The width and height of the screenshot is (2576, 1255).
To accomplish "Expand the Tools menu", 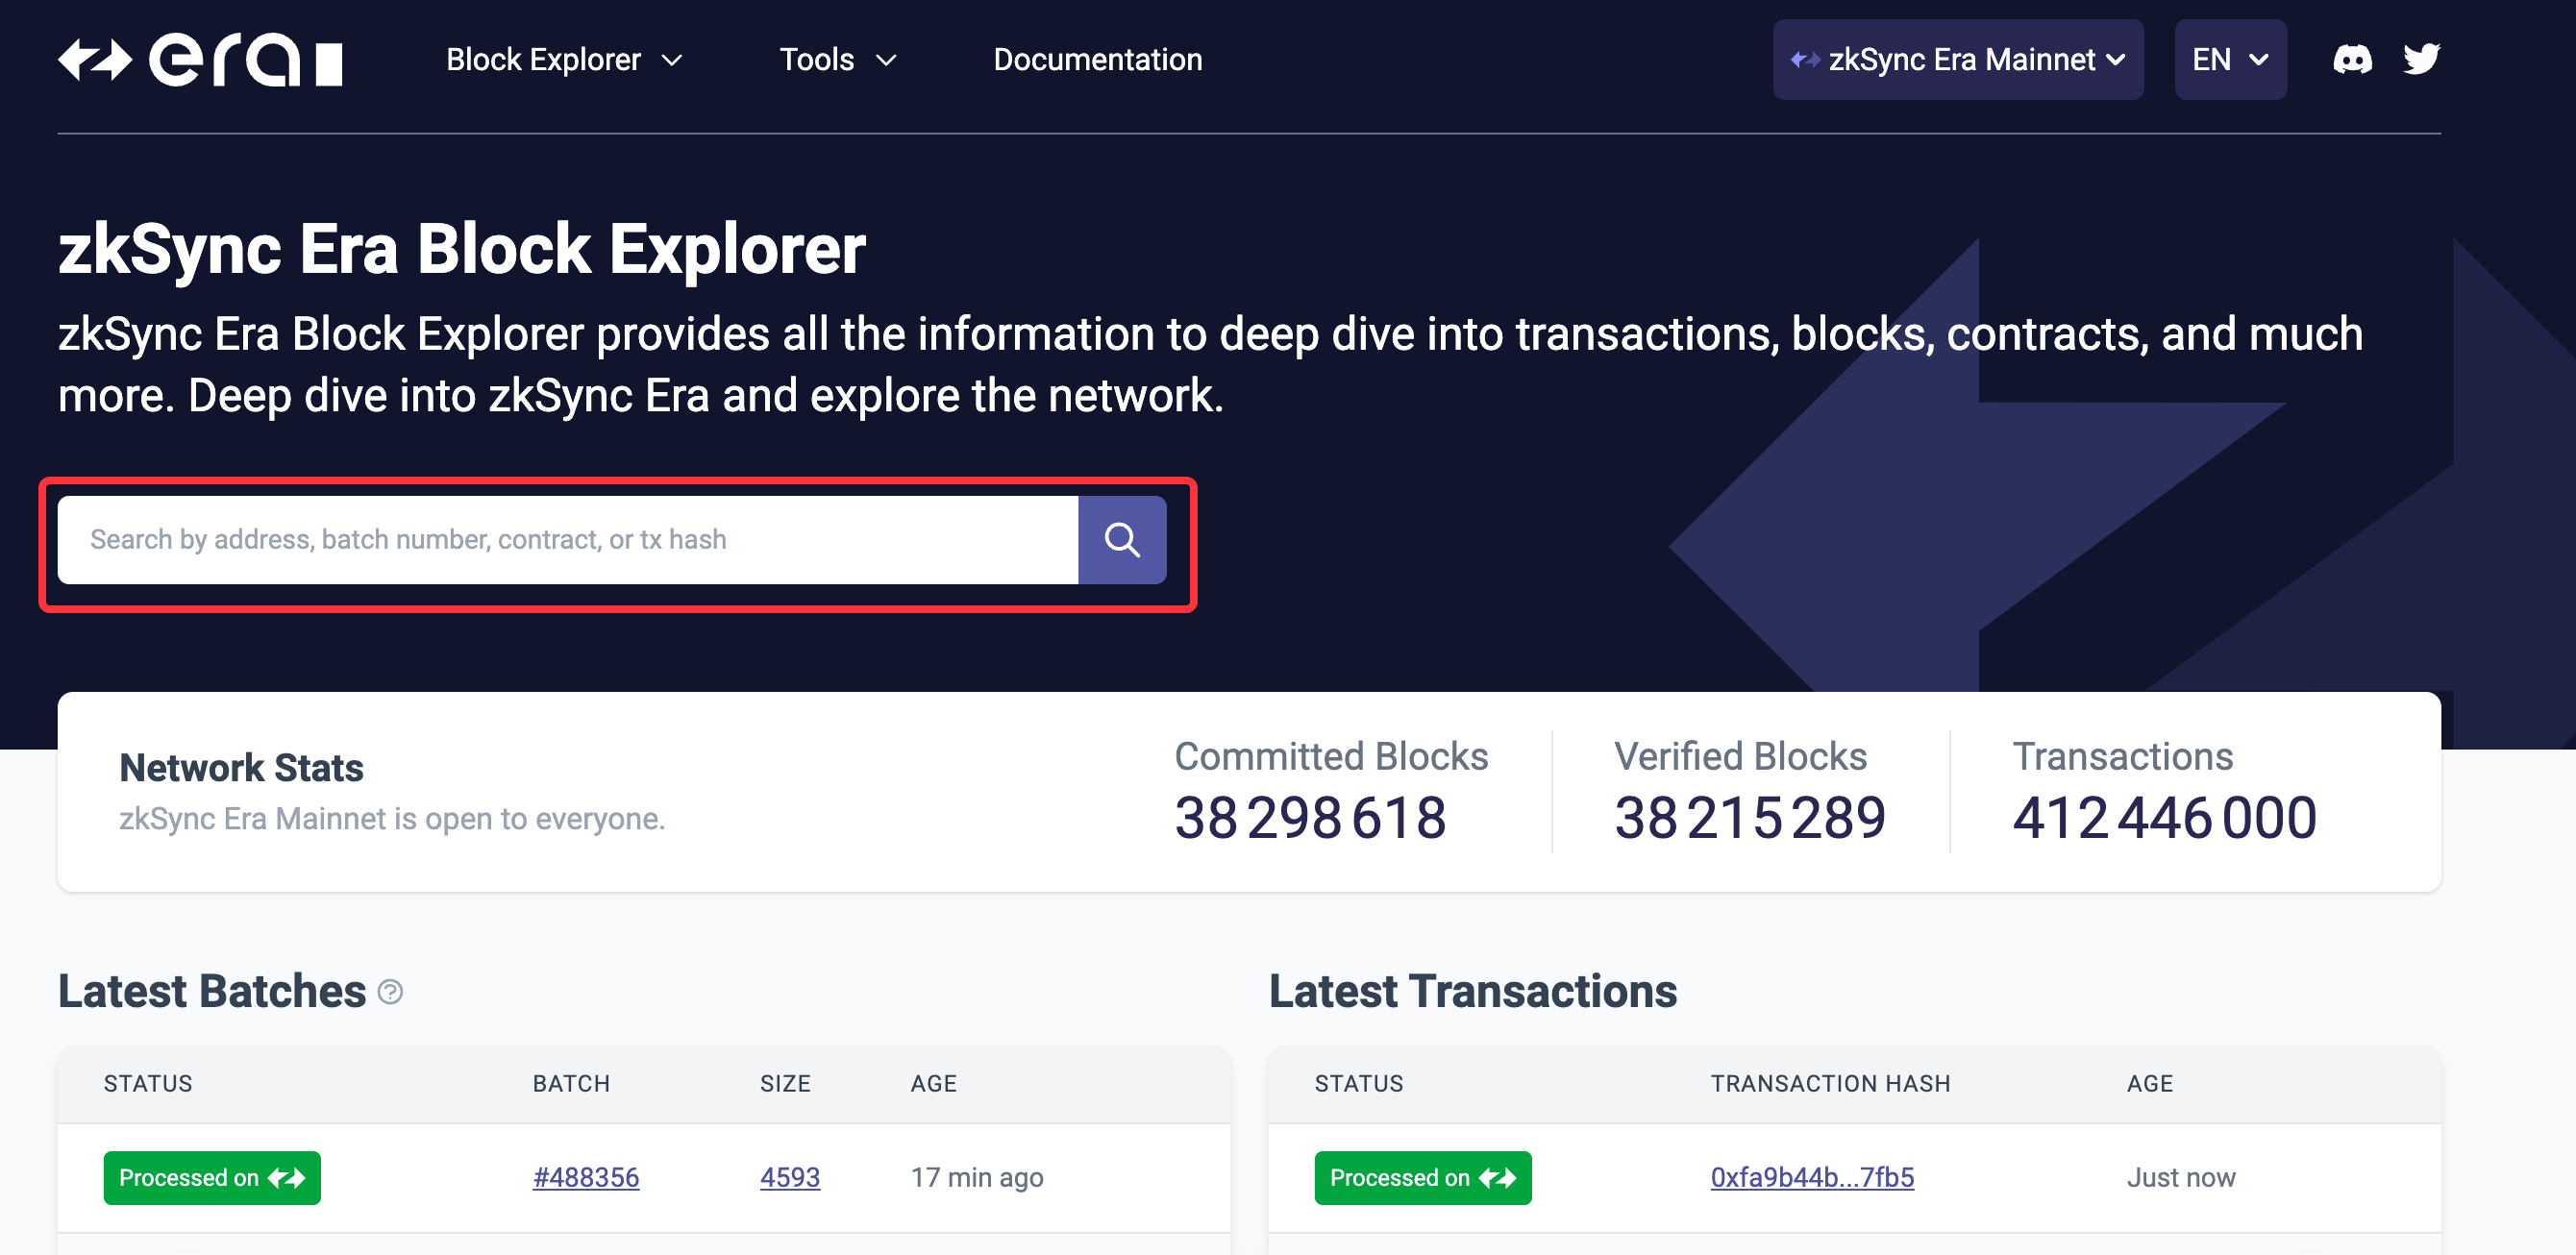I will point(838,60).
